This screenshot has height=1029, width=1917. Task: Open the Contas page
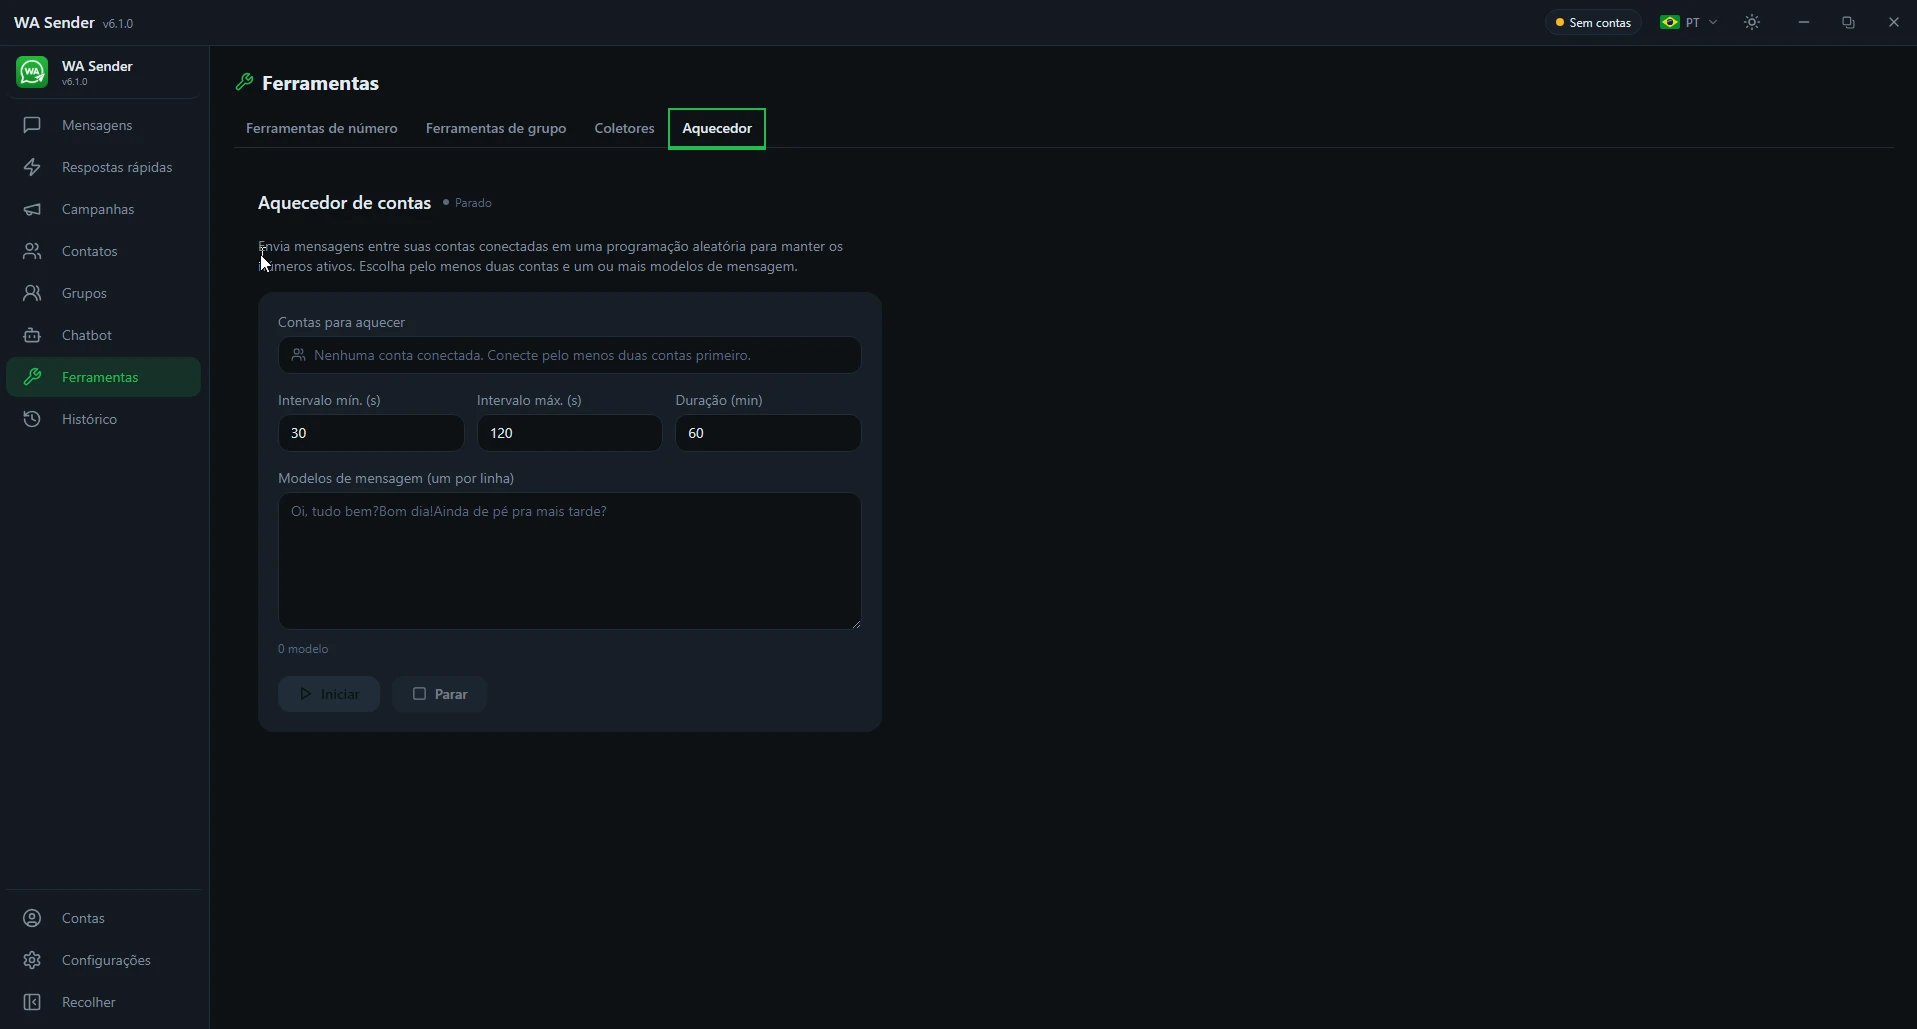tap(104, 918)
